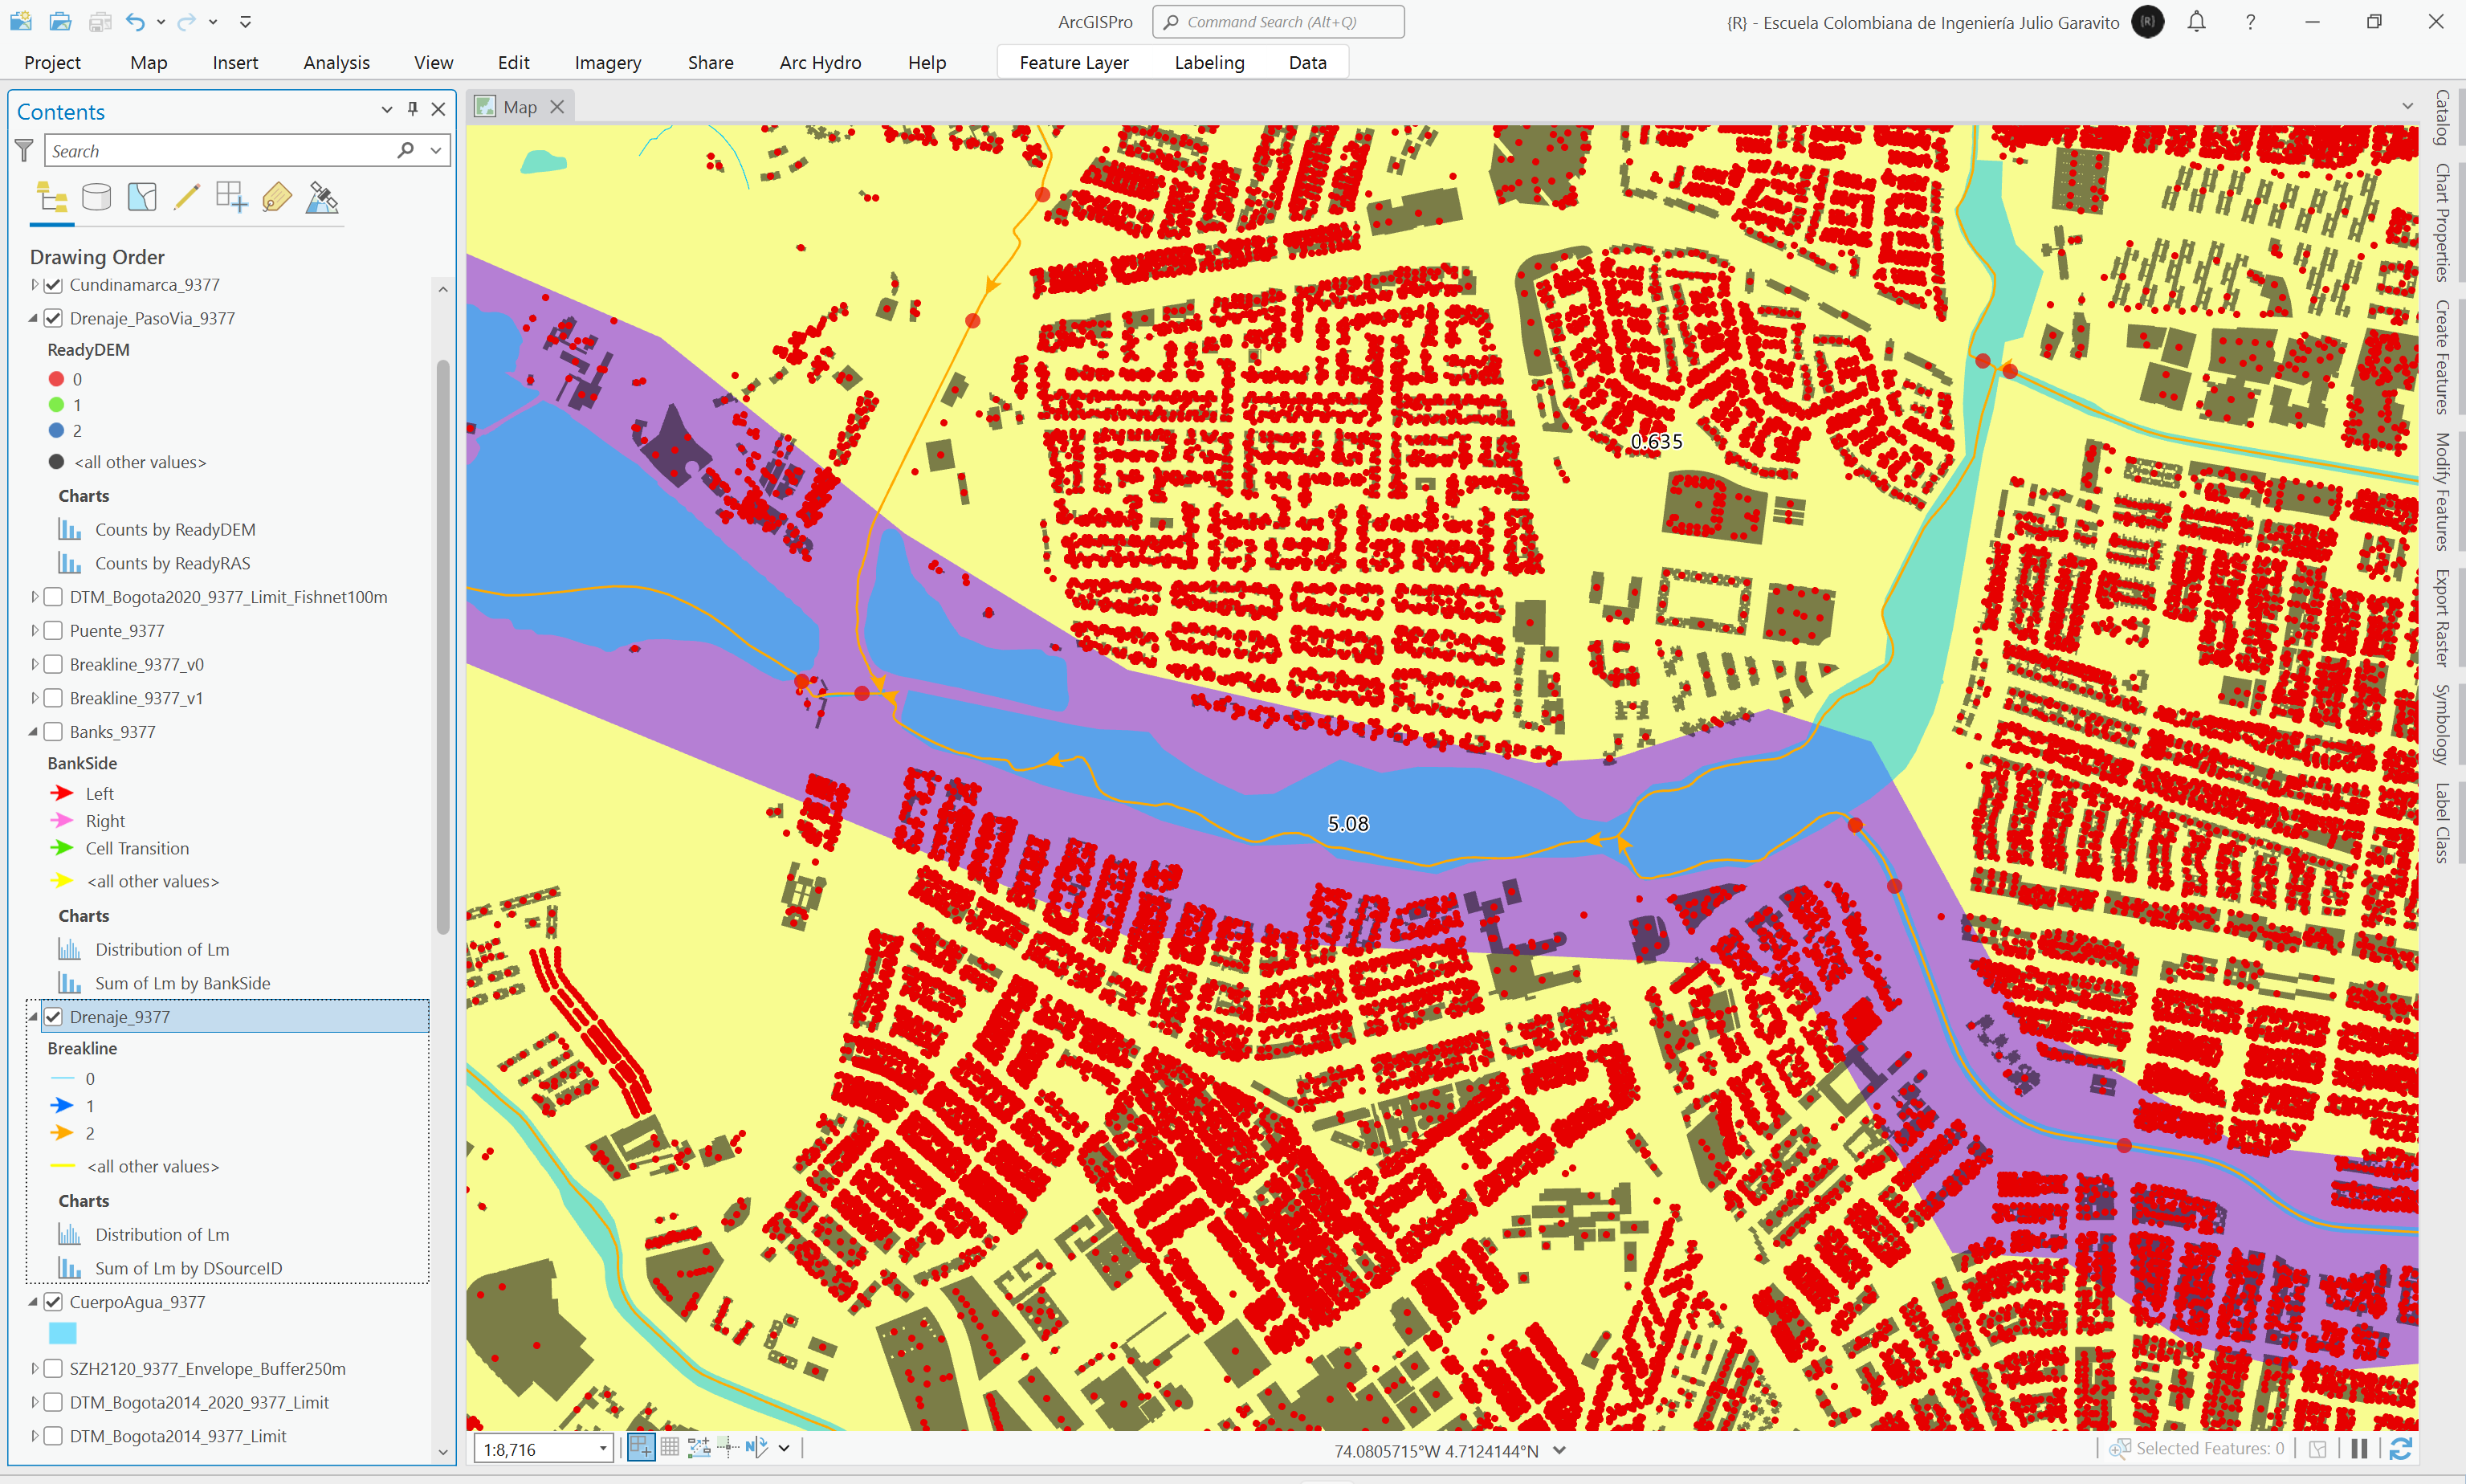The height and width of the screenshot is (1484, 2466).
Task: Open the Catalog side pane tab
Action: 2443,117
